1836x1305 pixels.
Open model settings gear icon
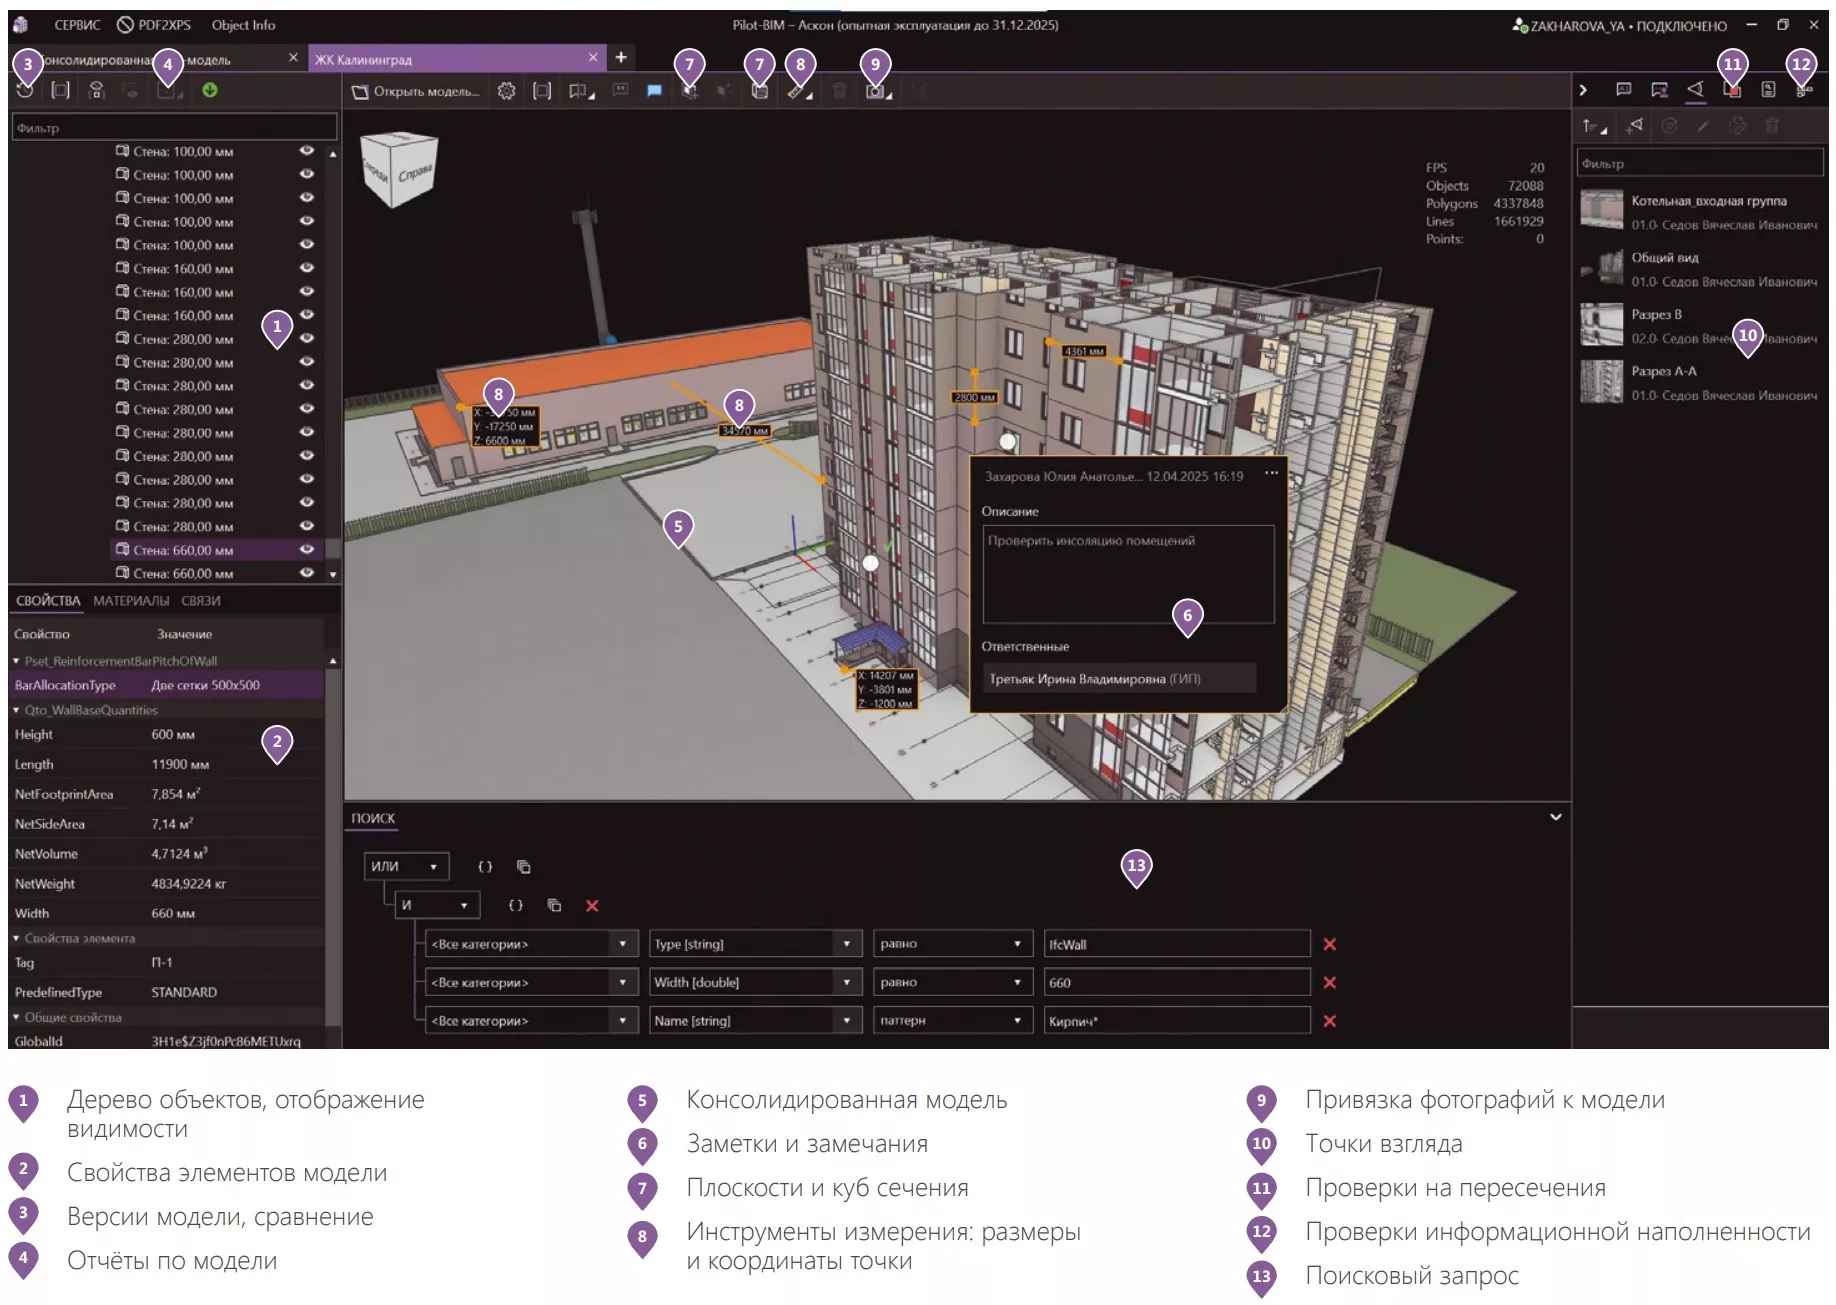tap(507, 91)
